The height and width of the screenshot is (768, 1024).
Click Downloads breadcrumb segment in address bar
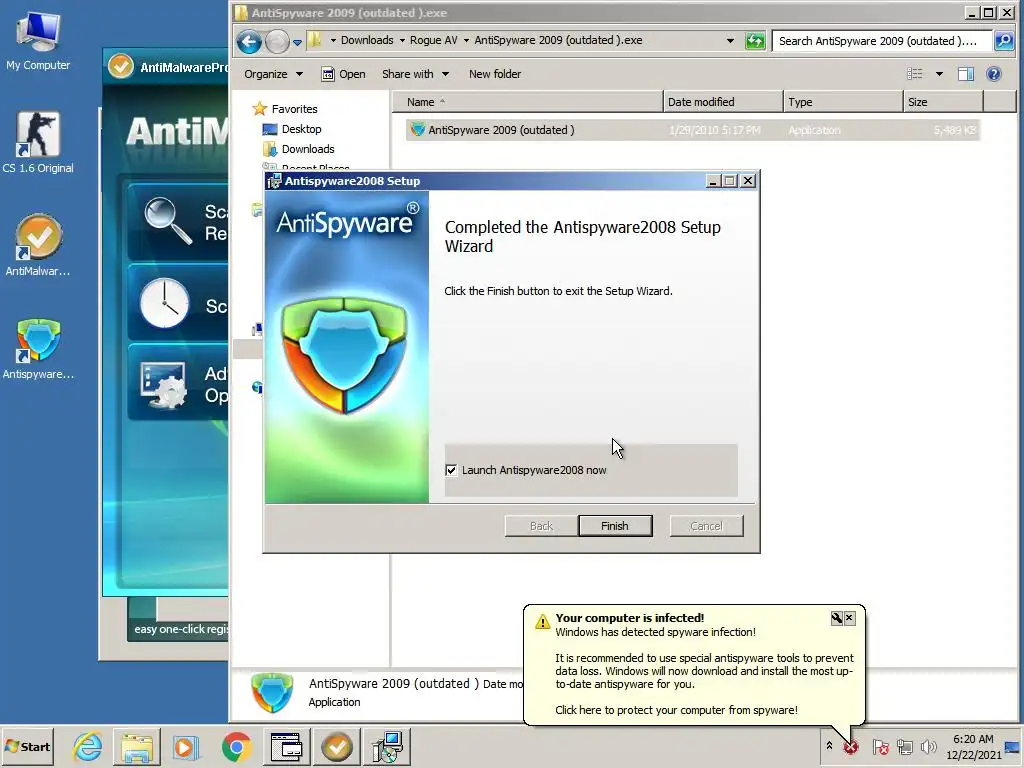(x=367, y=40)
